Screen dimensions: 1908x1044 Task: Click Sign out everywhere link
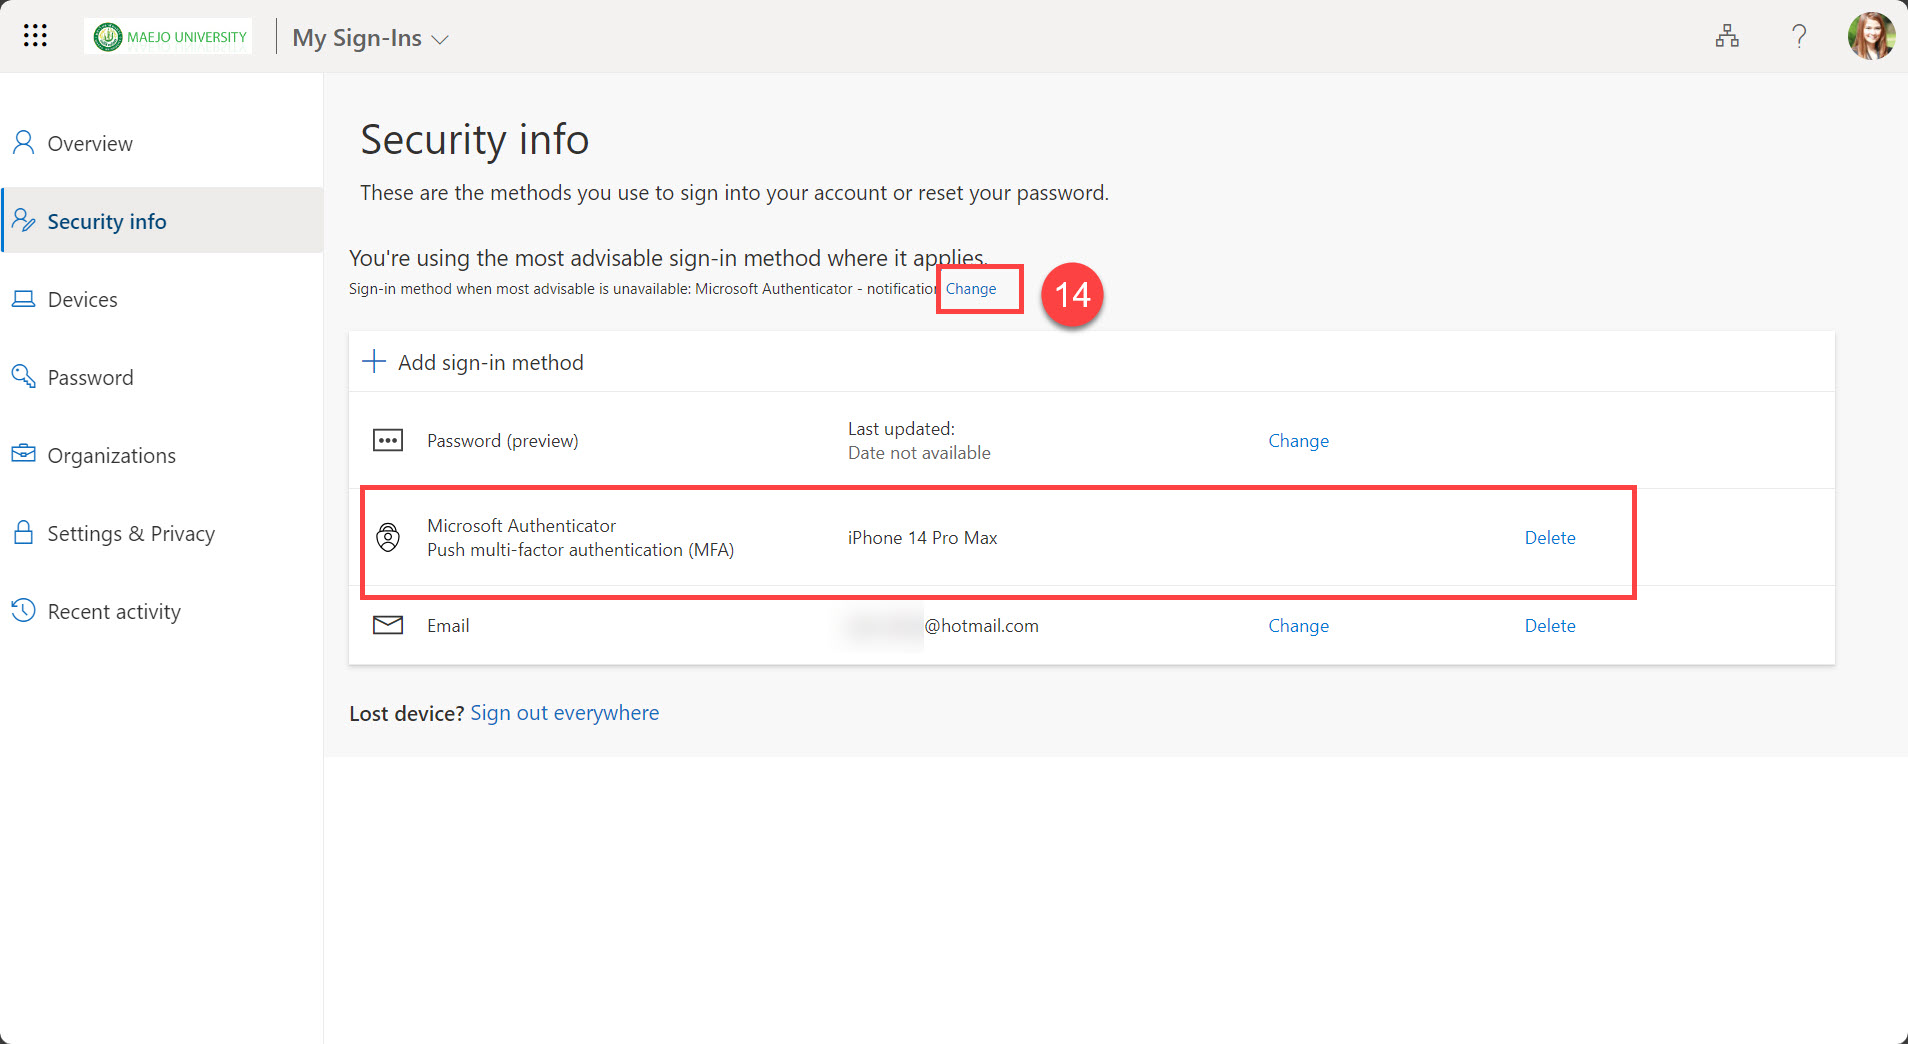564,713
